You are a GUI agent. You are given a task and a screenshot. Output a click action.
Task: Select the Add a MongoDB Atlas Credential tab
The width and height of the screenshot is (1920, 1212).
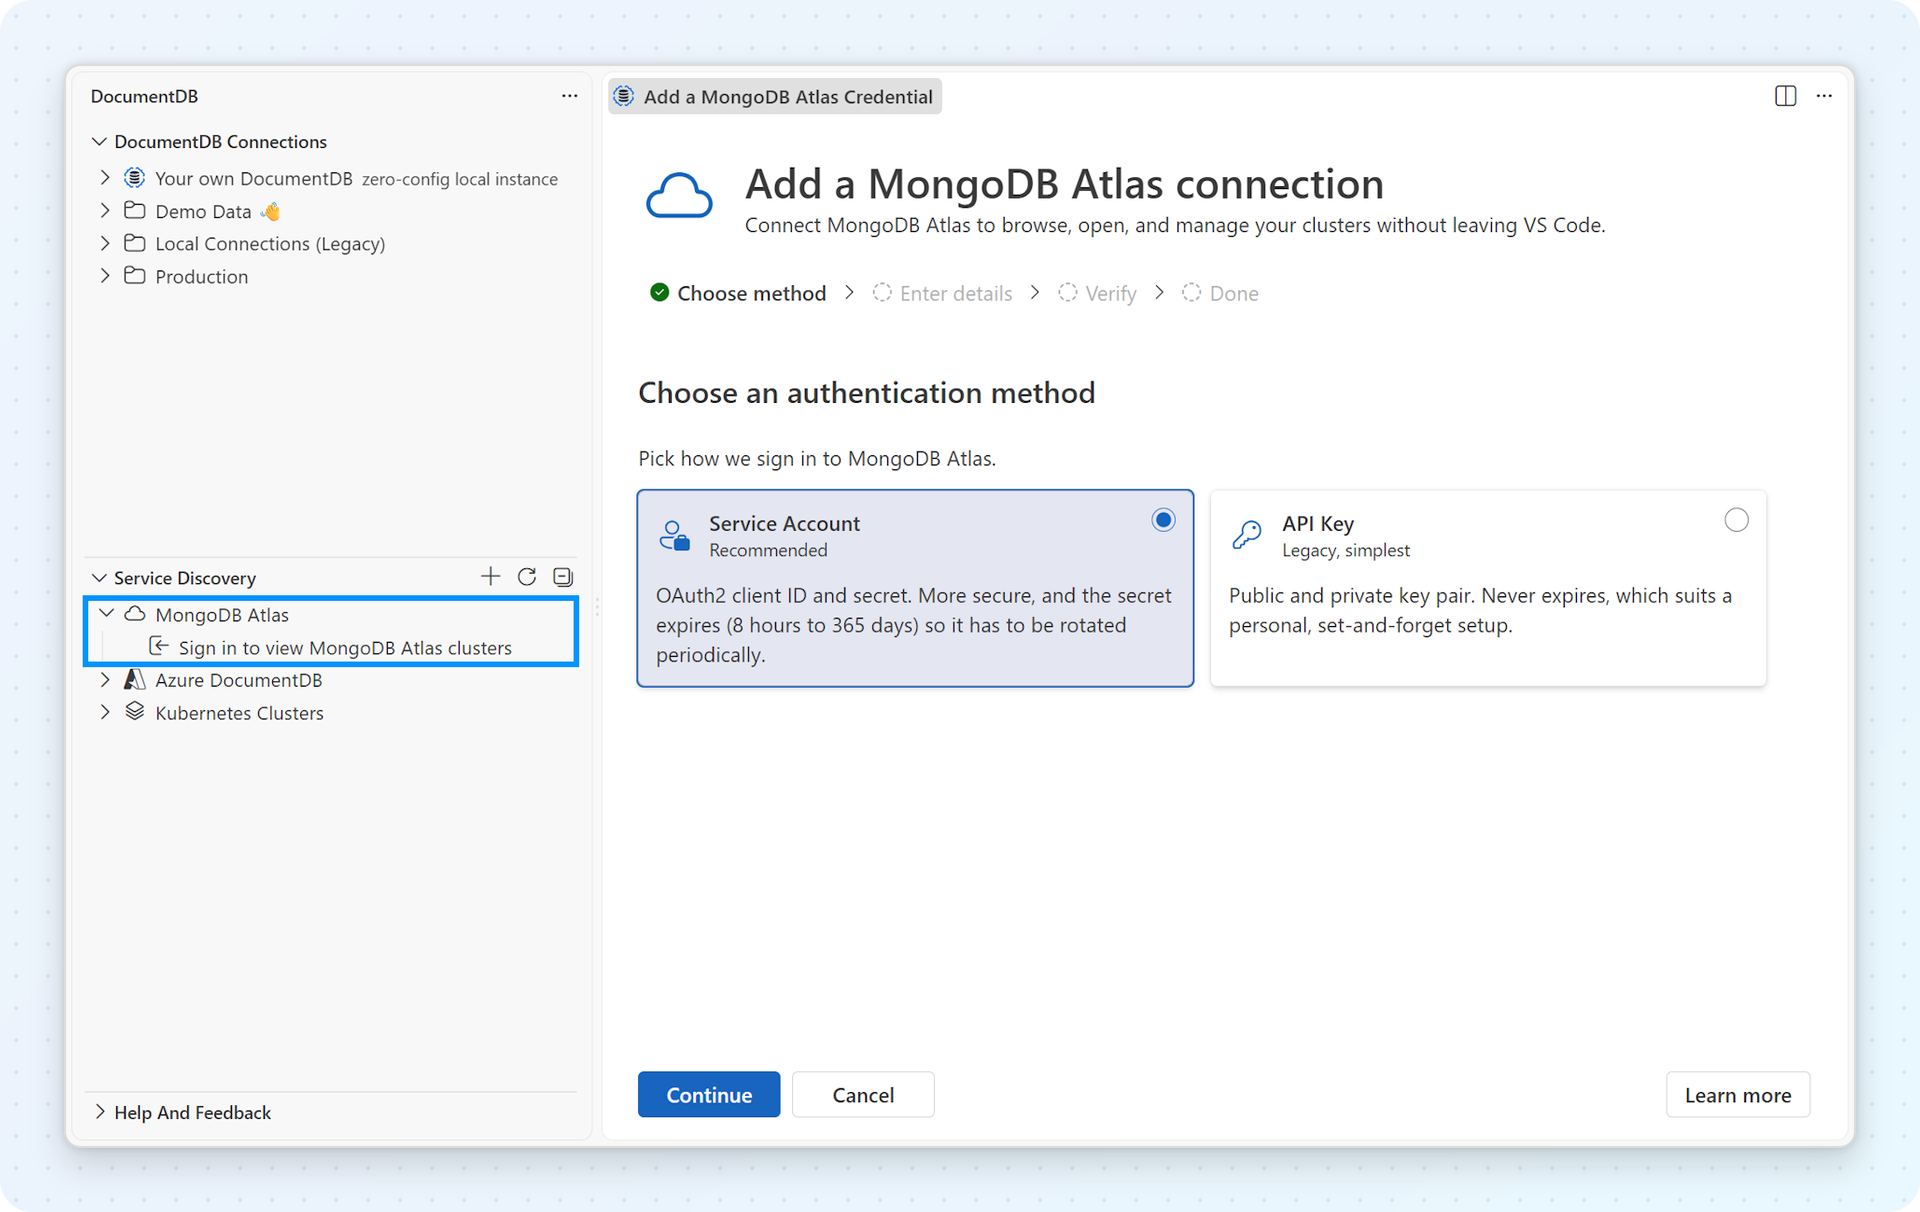coord(775,96)
